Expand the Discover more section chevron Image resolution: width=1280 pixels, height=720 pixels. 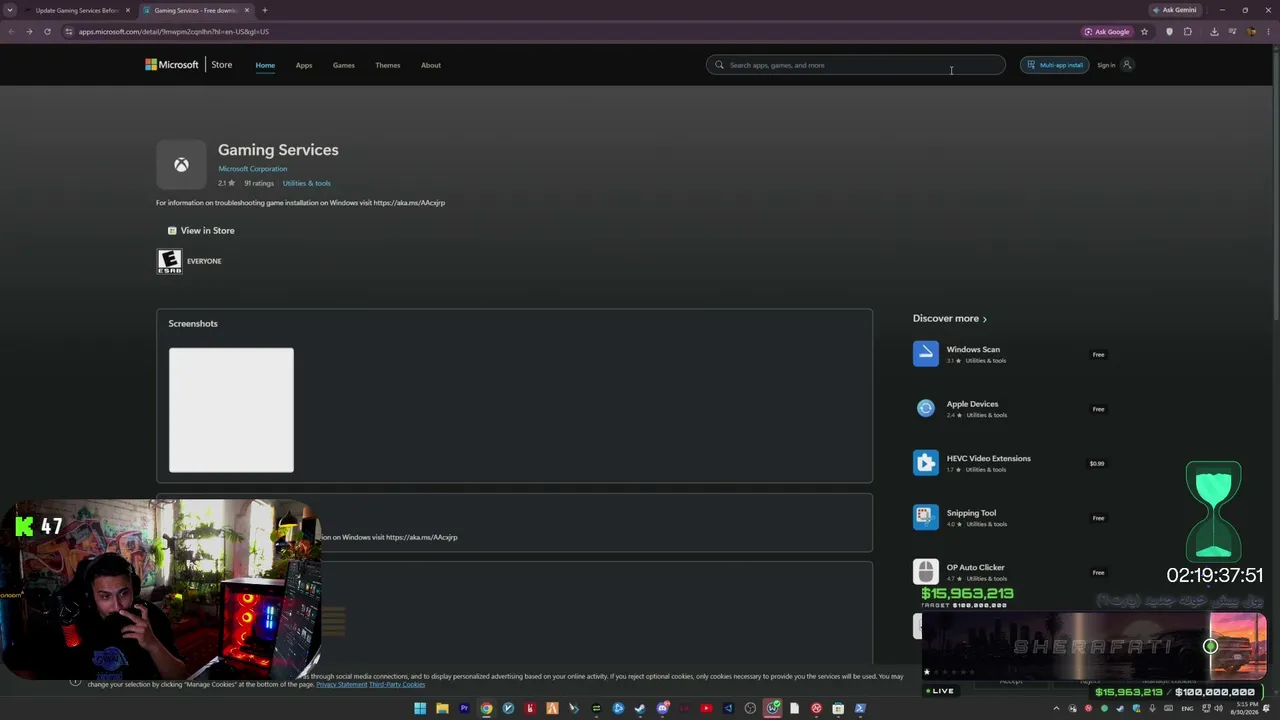(985, 319)
